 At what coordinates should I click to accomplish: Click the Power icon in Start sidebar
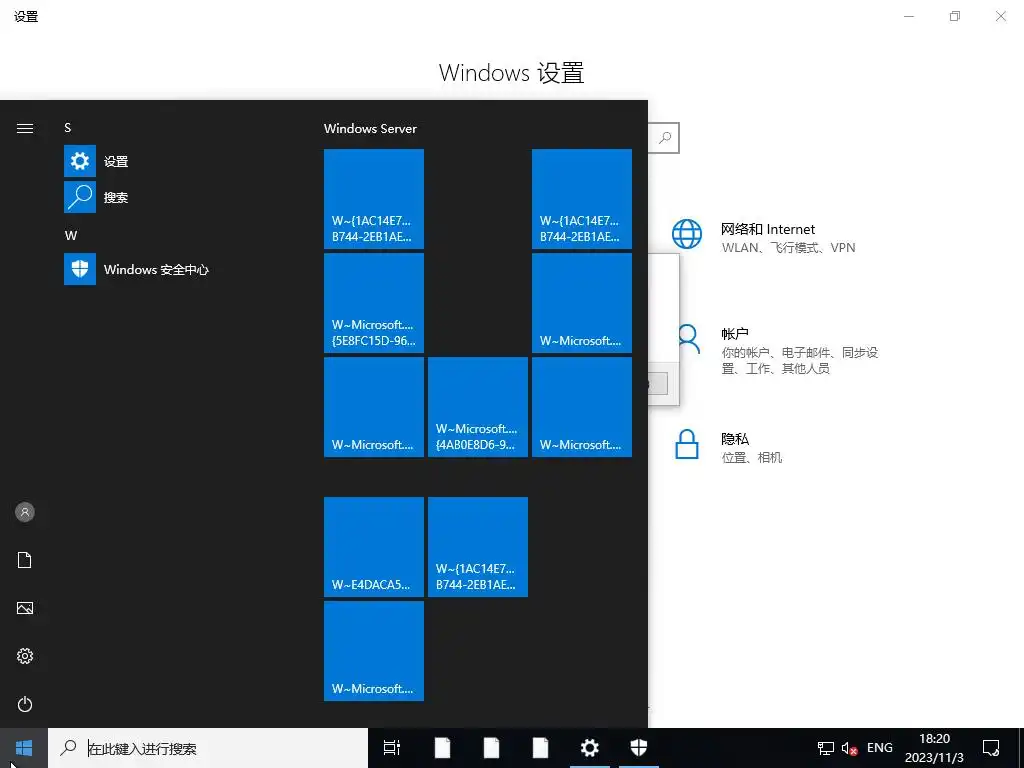pos(25,704)
